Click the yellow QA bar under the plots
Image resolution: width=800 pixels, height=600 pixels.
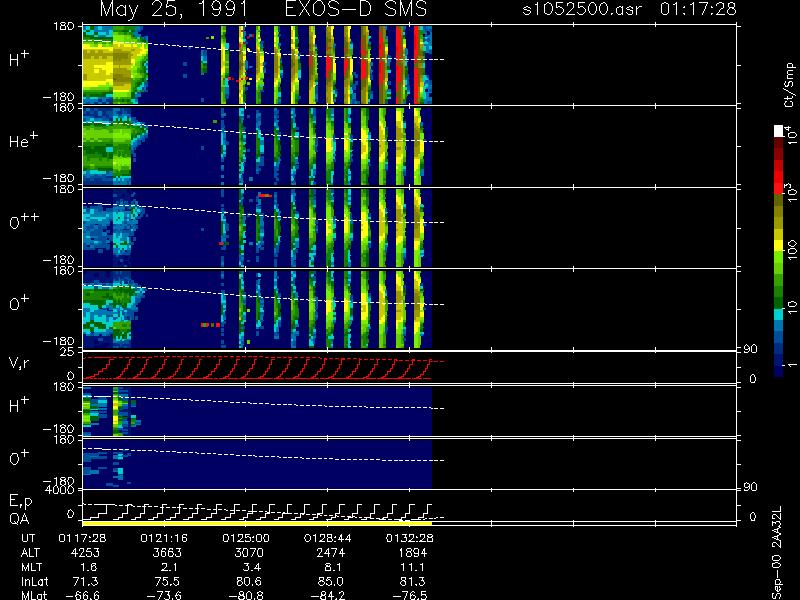click(x=257, y=523)
